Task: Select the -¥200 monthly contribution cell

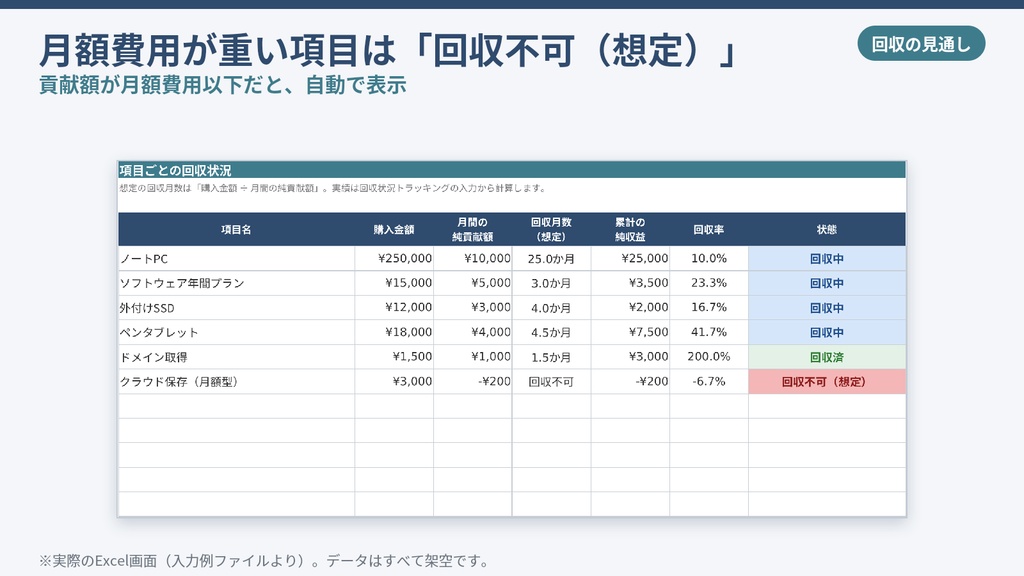Action: pos(473,381)
